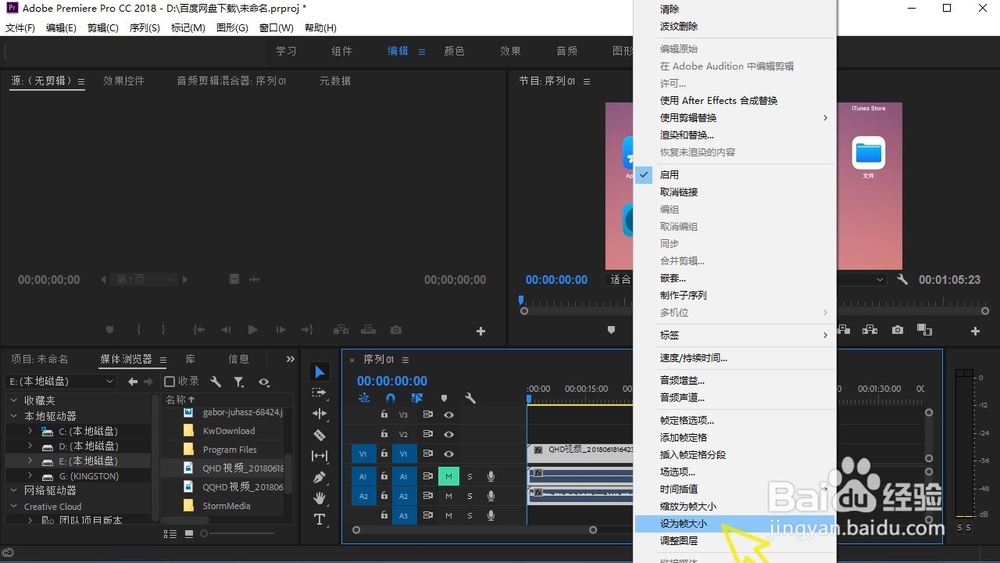The height and width of the screenshot is (563, 1000).
Task: Open source monitor button editor plus
Action: pos(481,331)
